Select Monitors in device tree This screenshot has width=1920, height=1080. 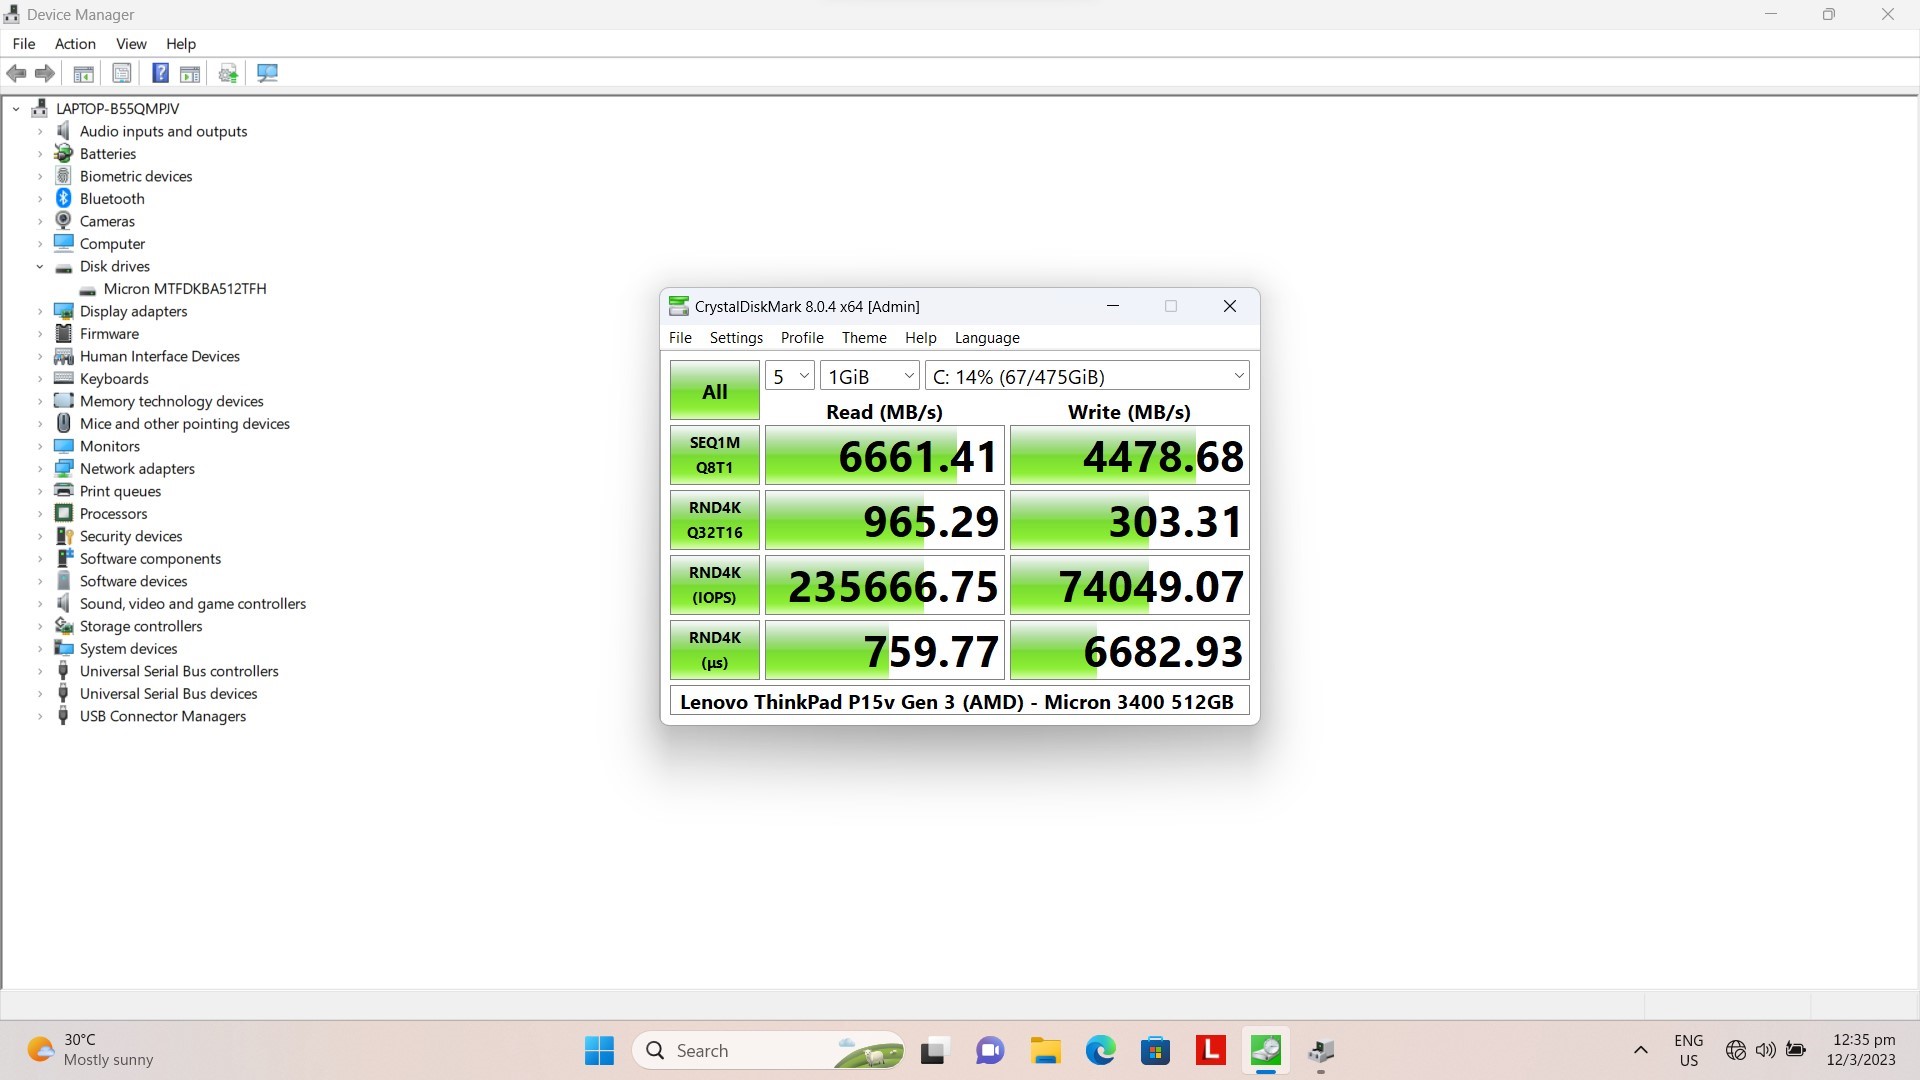(110, 446)
